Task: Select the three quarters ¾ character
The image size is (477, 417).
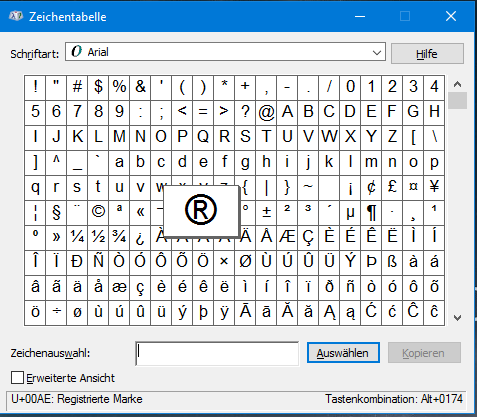Action: tap(119, 238)
